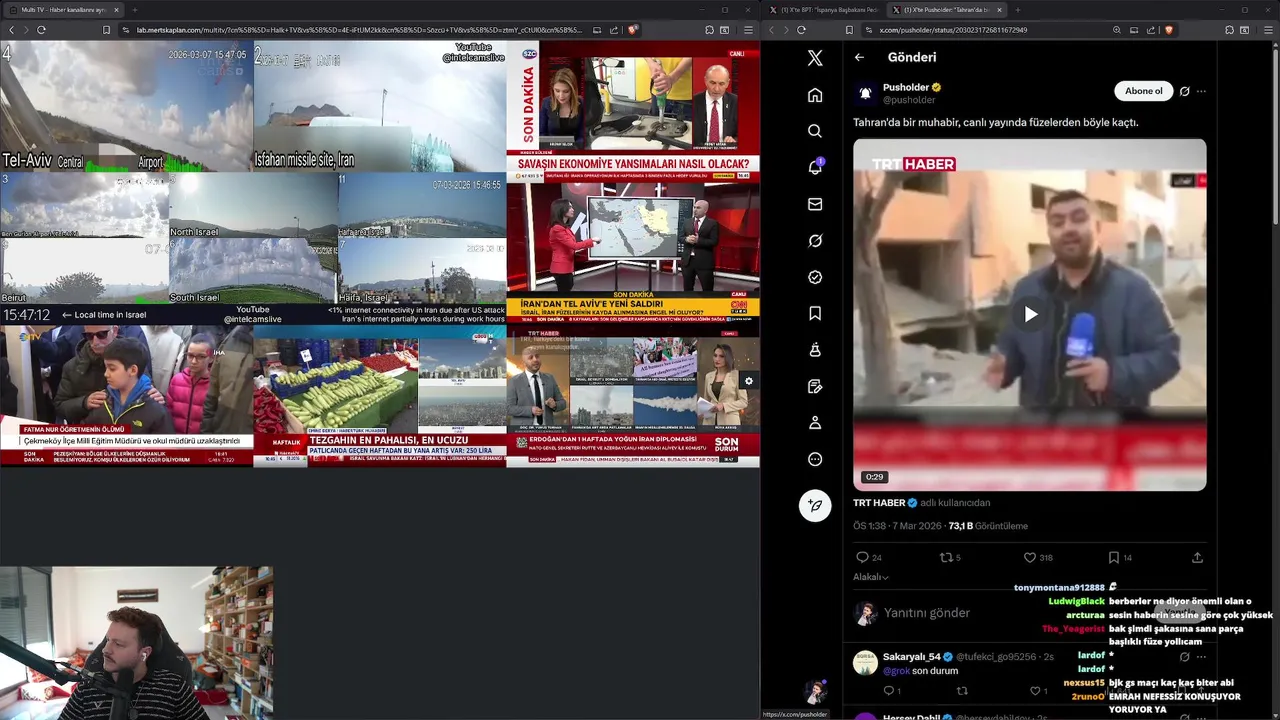The image size is (1280, 720).
Task: Open Profile in the X sidebar
Action: click(815, 423)
